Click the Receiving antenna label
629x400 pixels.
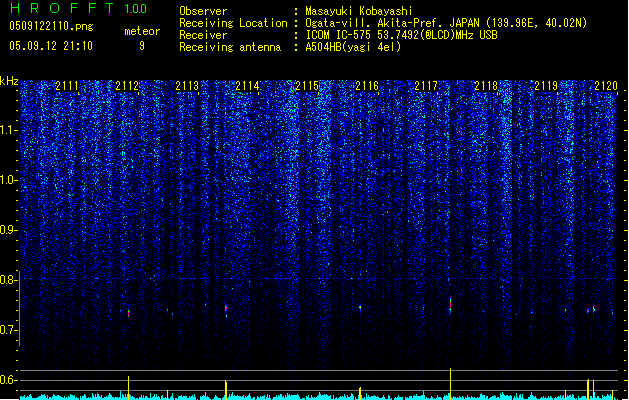point(230,47)
